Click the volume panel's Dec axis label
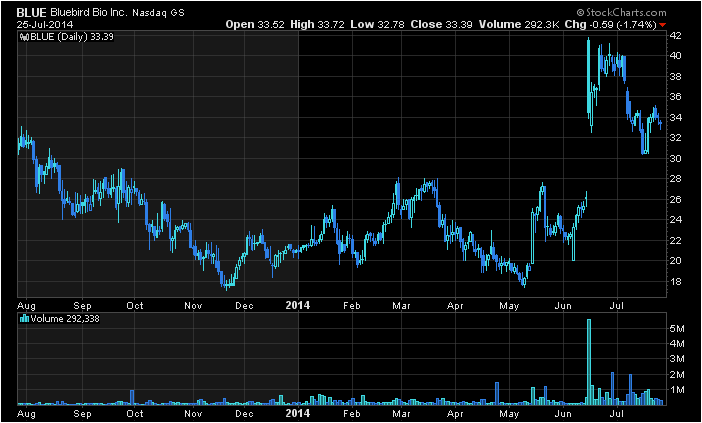 click(244, 413)
